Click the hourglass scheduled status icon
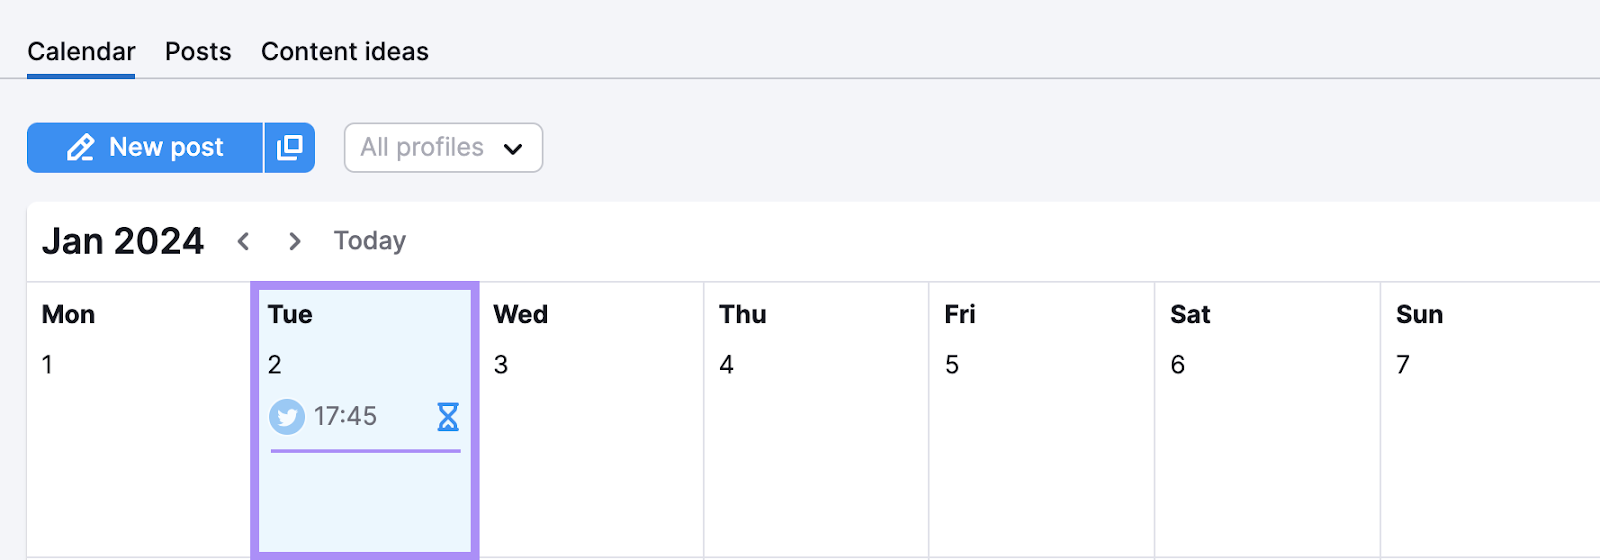Viewport: 1600px width, 560px height. point(448,417)
